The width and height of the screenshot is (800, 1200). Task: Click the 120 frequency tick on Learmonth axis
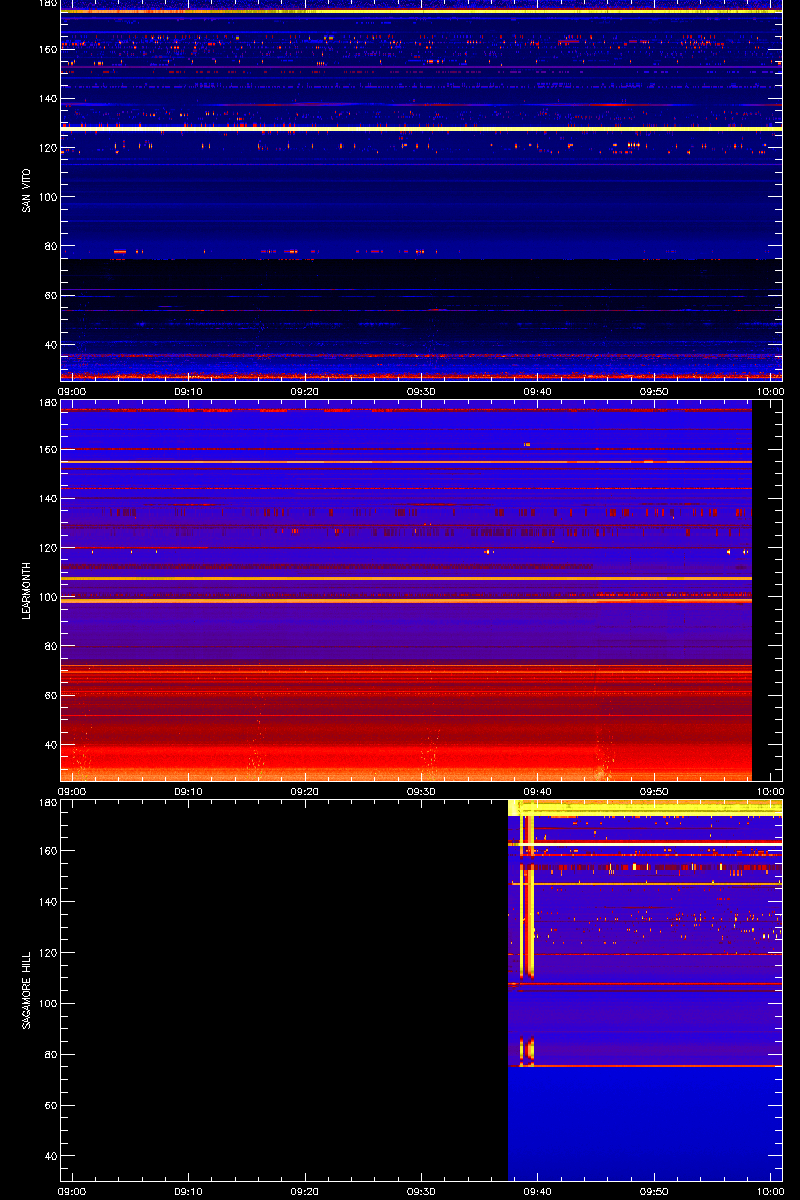(x=46, y=548)
